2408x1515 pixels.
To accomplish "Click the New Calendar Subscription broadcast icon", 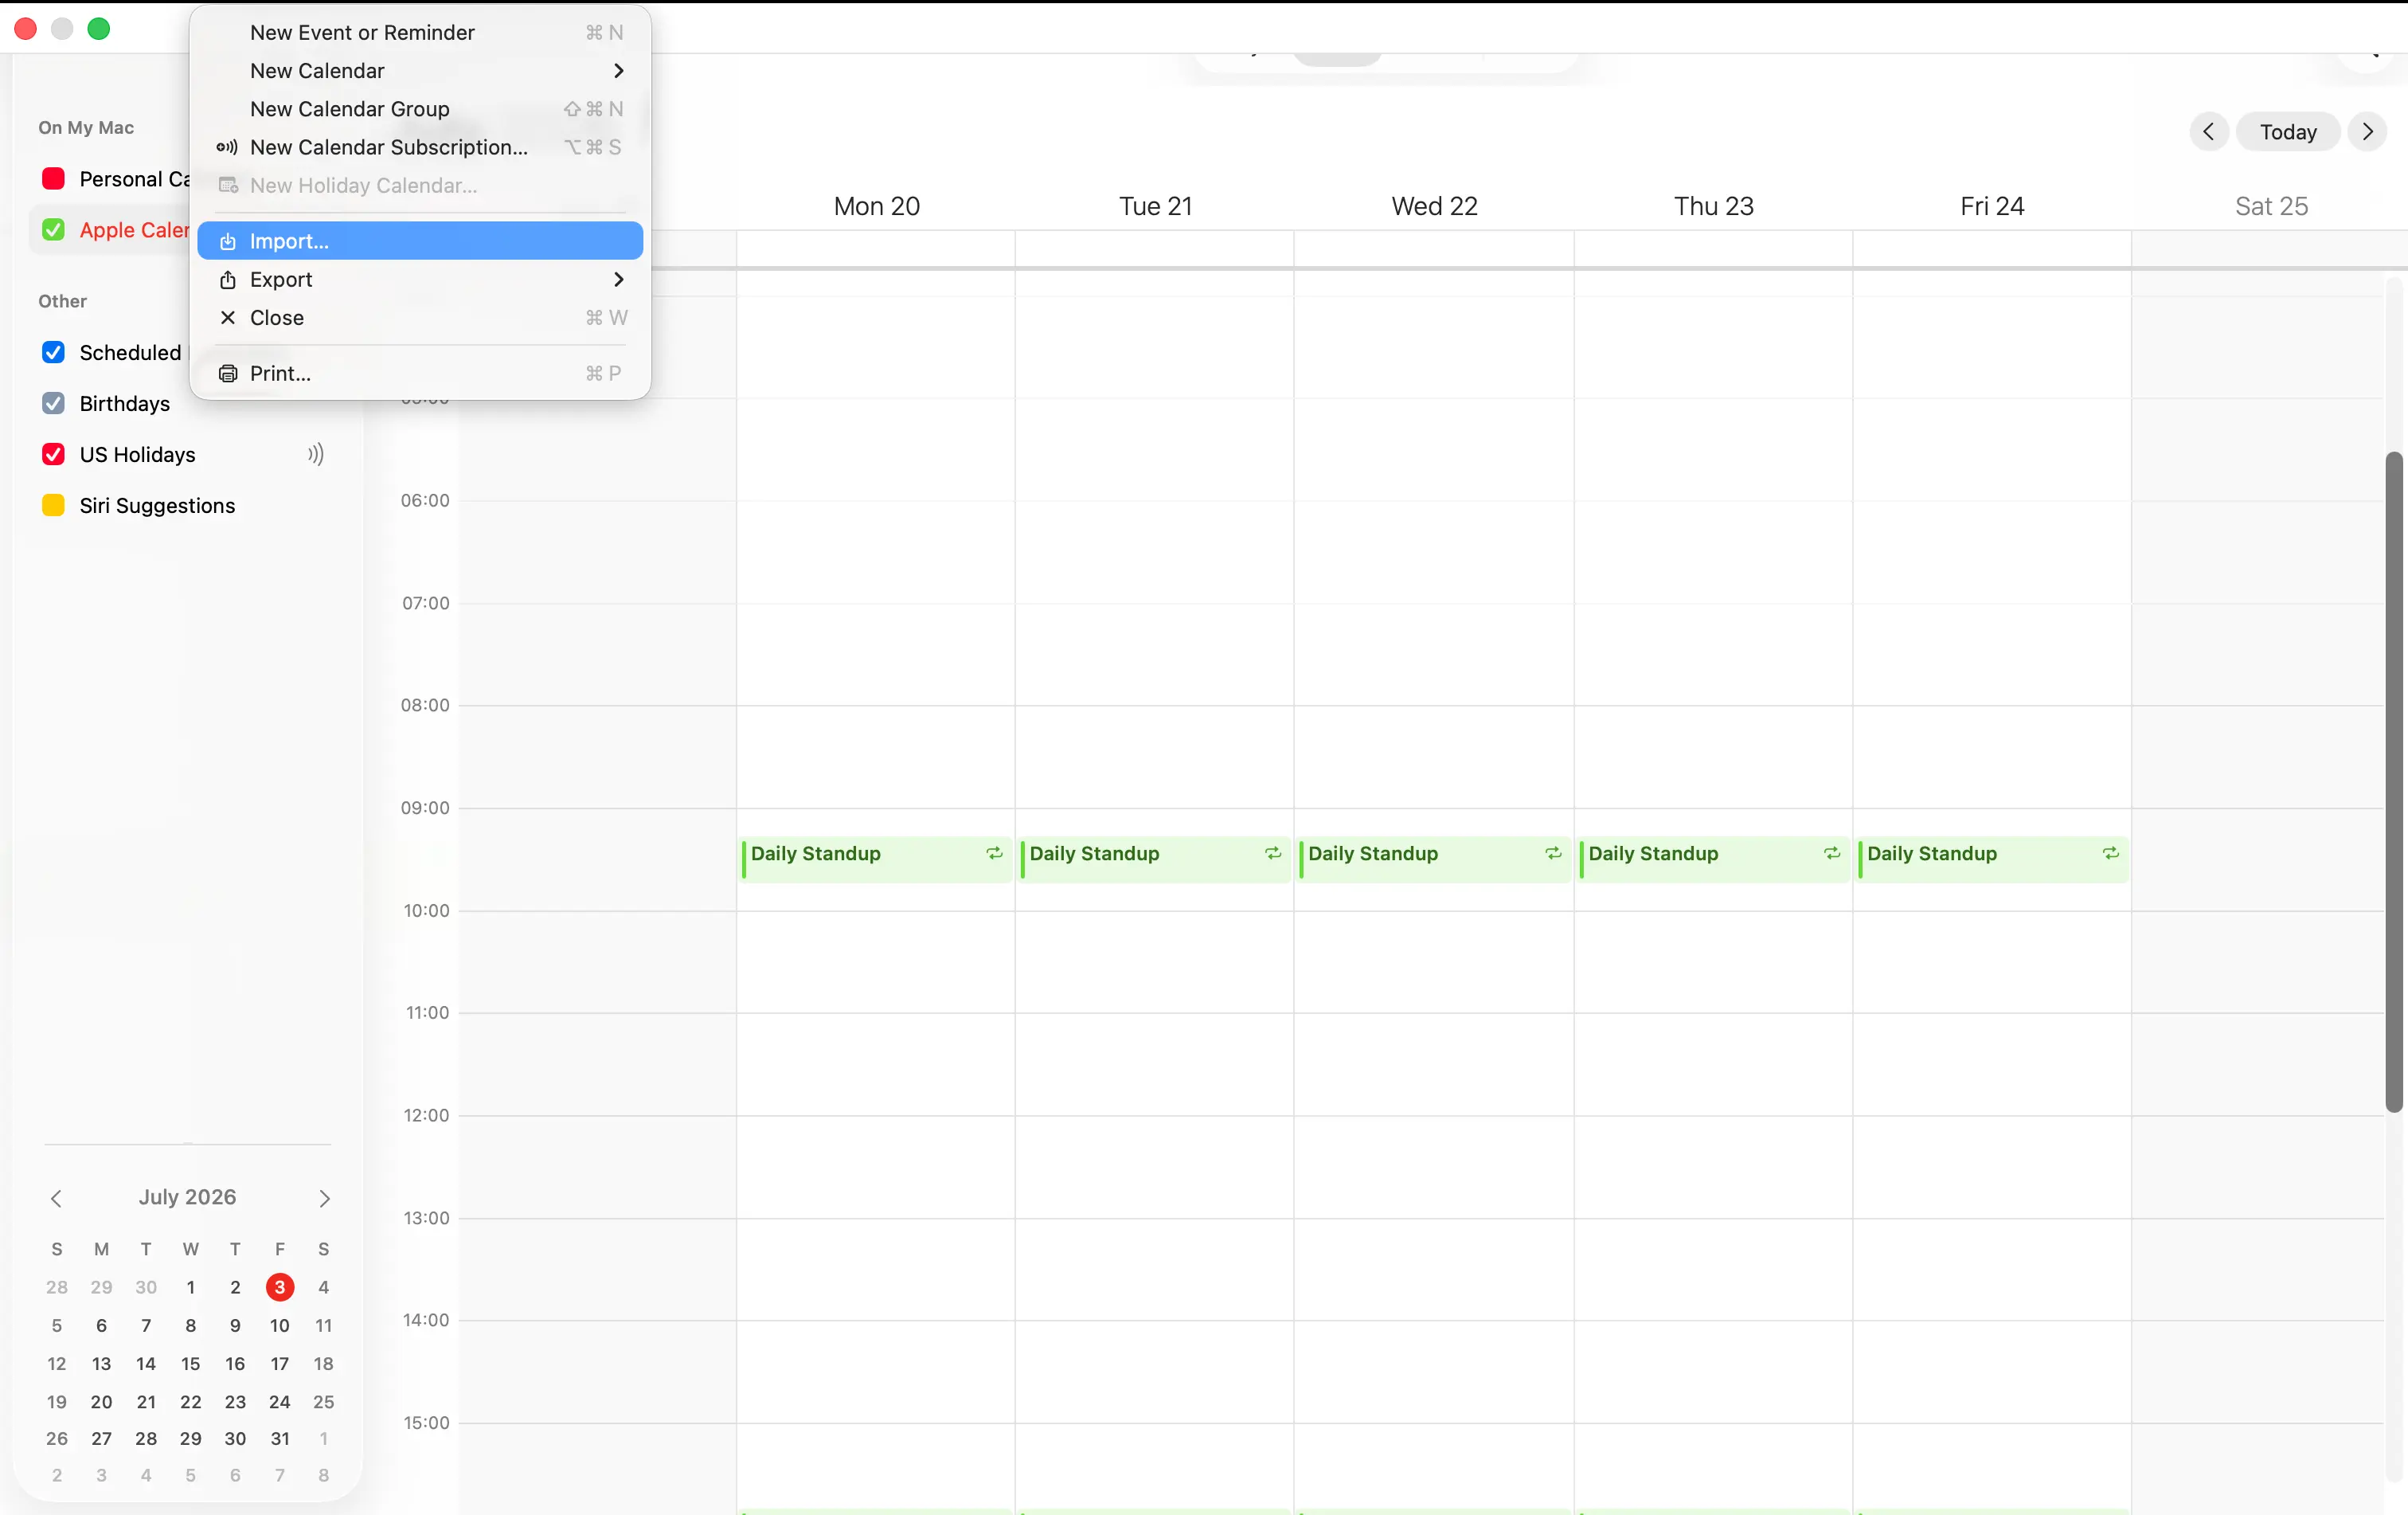I will click(227, 147).
